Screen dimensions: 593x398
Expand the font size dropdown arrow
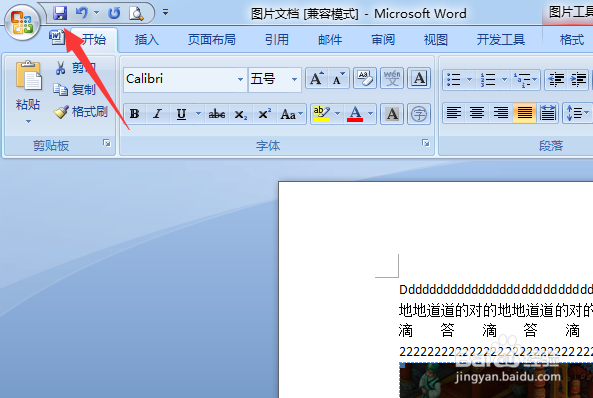[x=294, y=79]
